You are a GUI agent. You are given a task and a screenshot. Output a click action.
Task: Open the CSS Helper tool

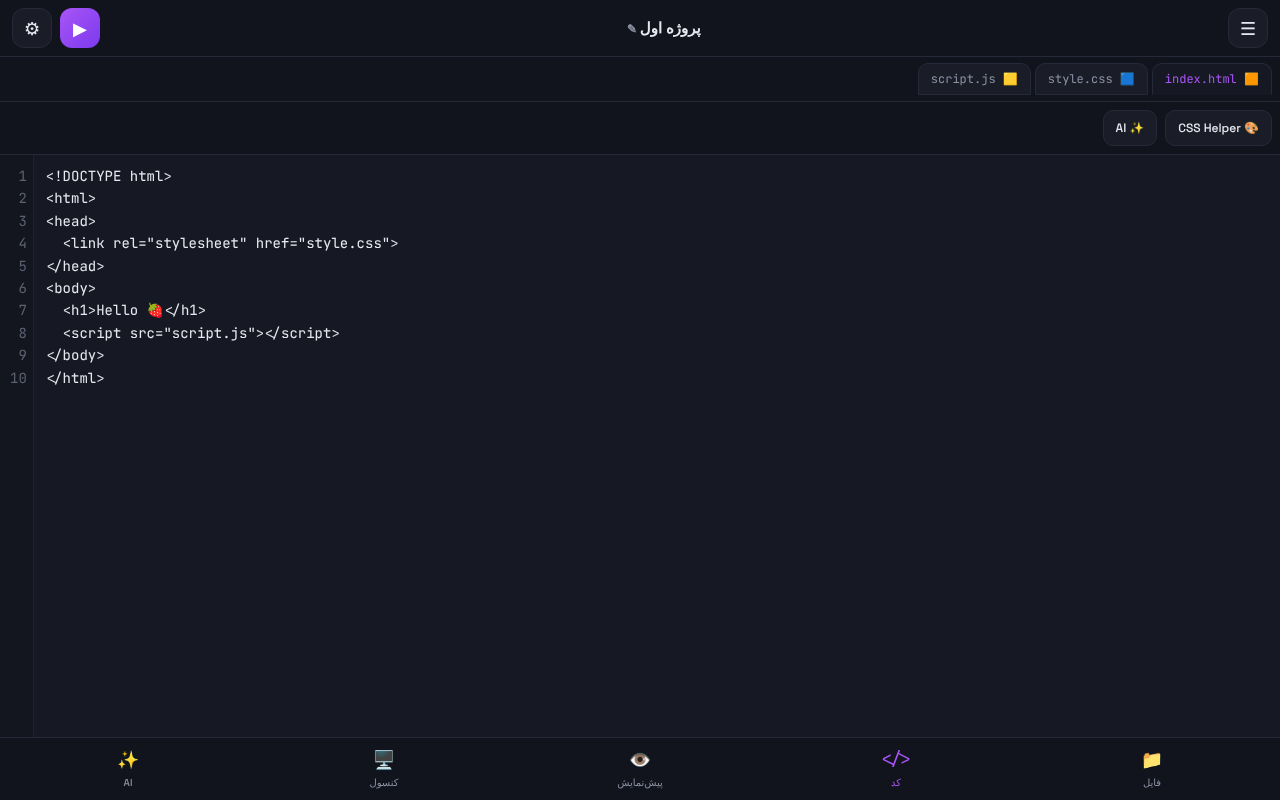pos(1218,128)
